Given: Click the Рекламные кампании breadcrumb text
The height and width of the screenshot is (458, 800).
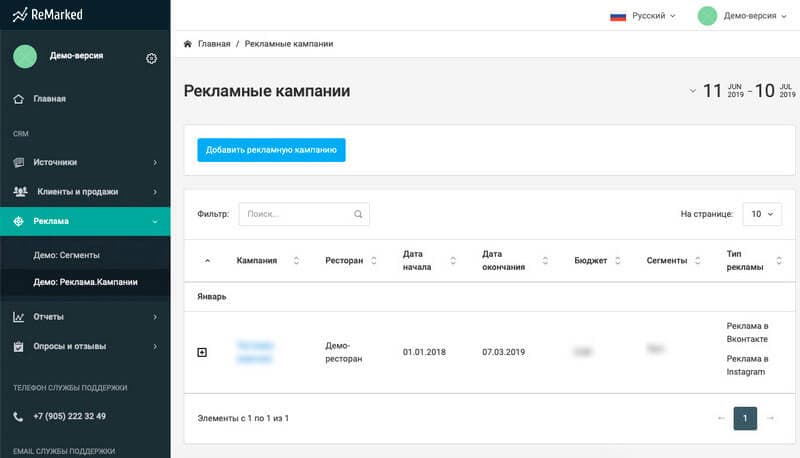Looking at the screenshot, I should coord(289,44).
